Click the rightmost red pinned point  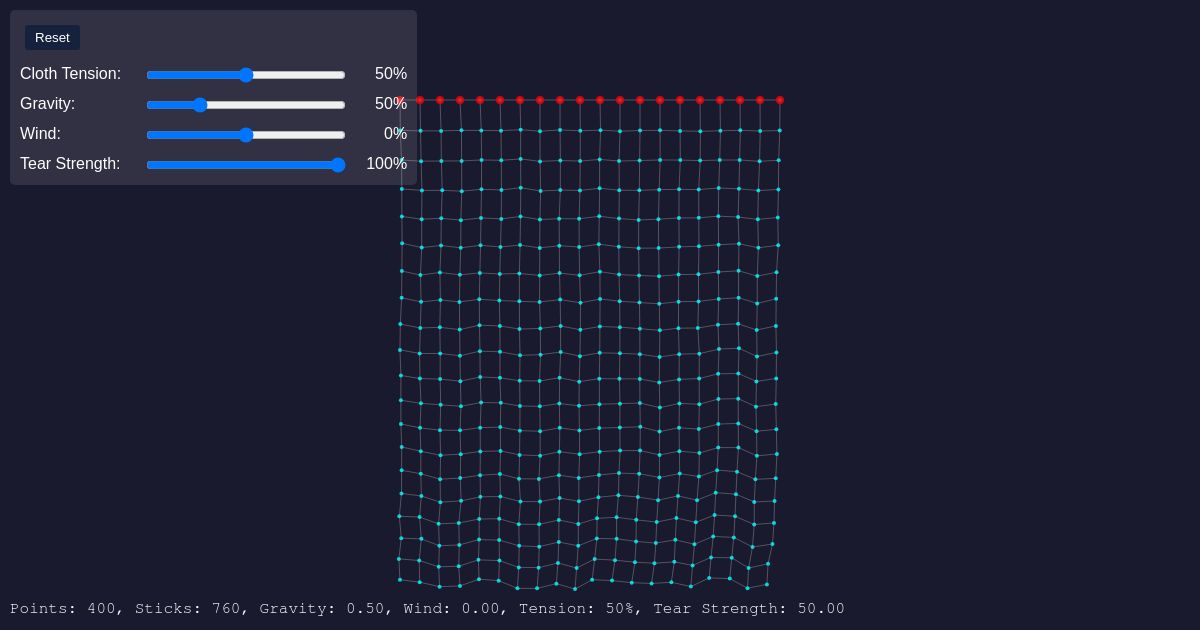pos(780,100)
